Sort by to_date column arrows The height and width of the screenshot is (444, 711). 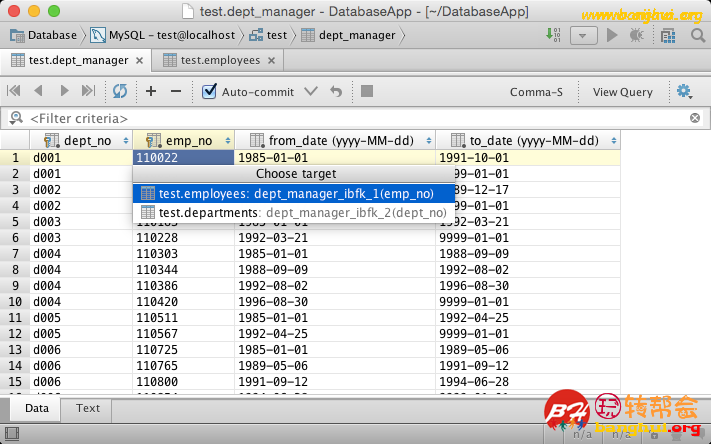pos(614,141)
